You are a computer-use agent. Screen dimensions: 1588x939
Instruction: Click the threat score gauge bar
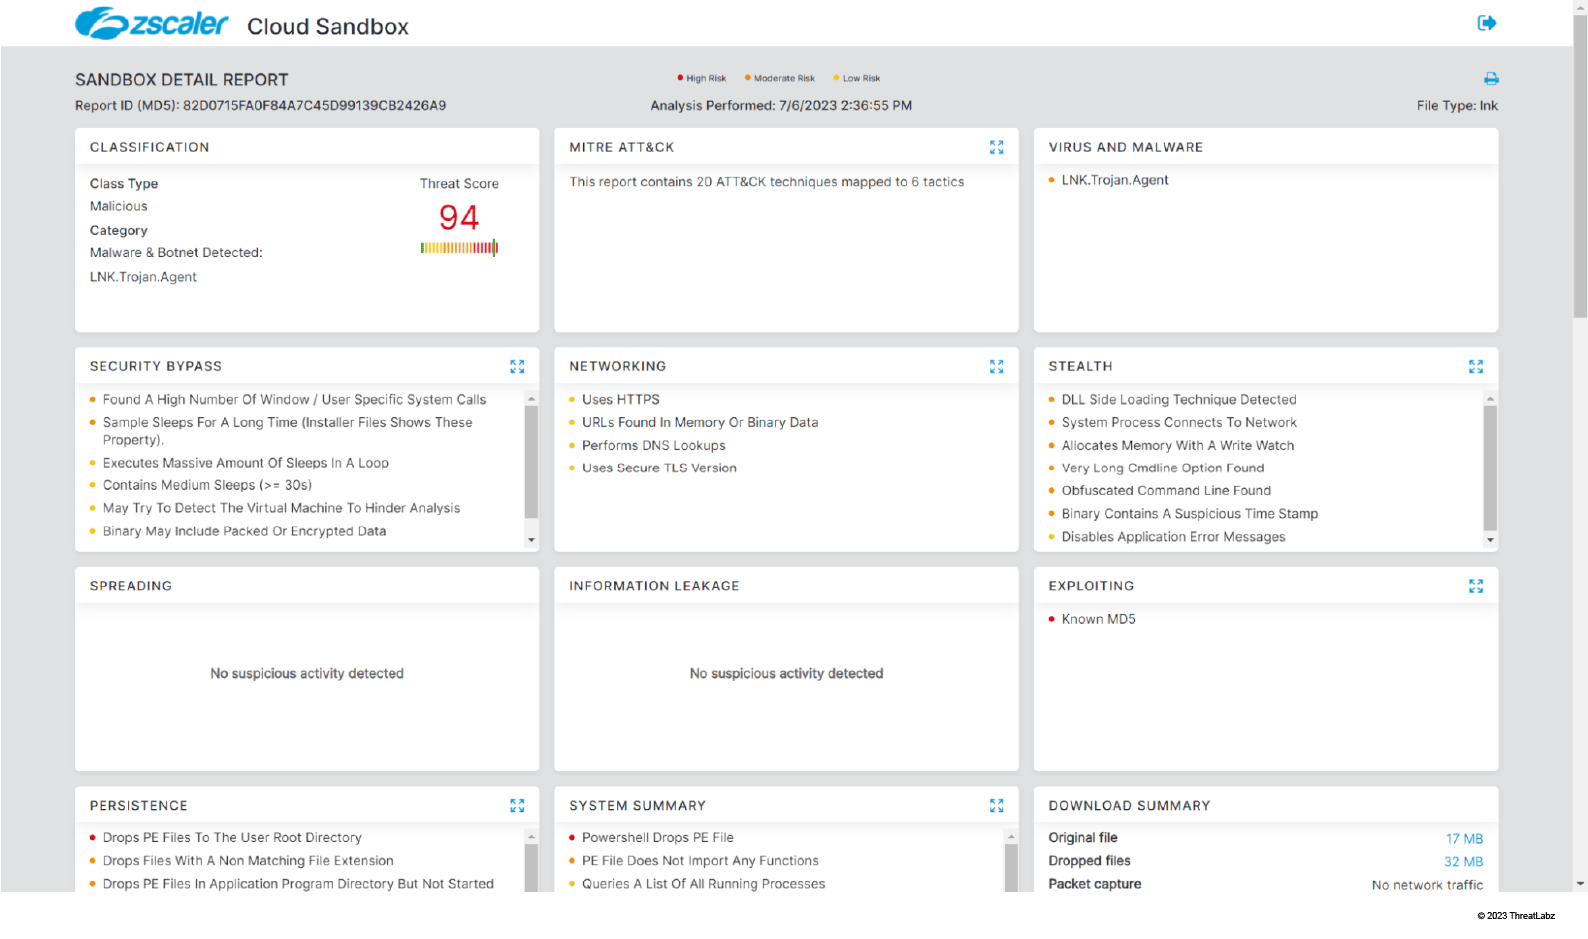click(459, 248)
